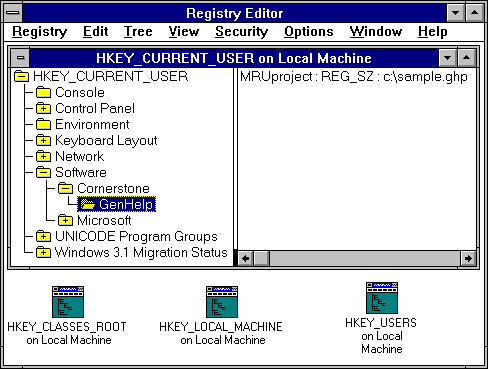Expand the Keyboard Layout key

[43, 140]
